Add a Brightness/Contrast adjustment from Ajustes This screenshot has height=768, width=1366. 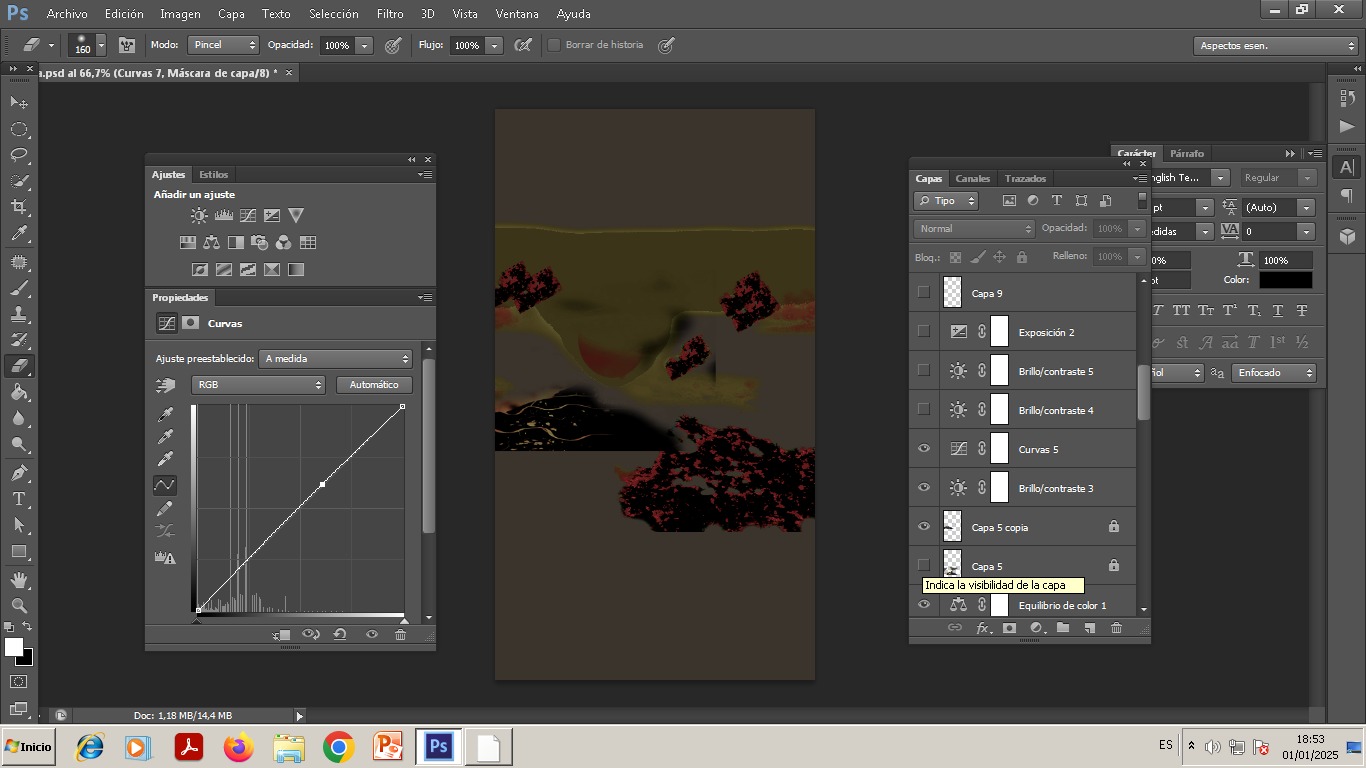(200, 216)
